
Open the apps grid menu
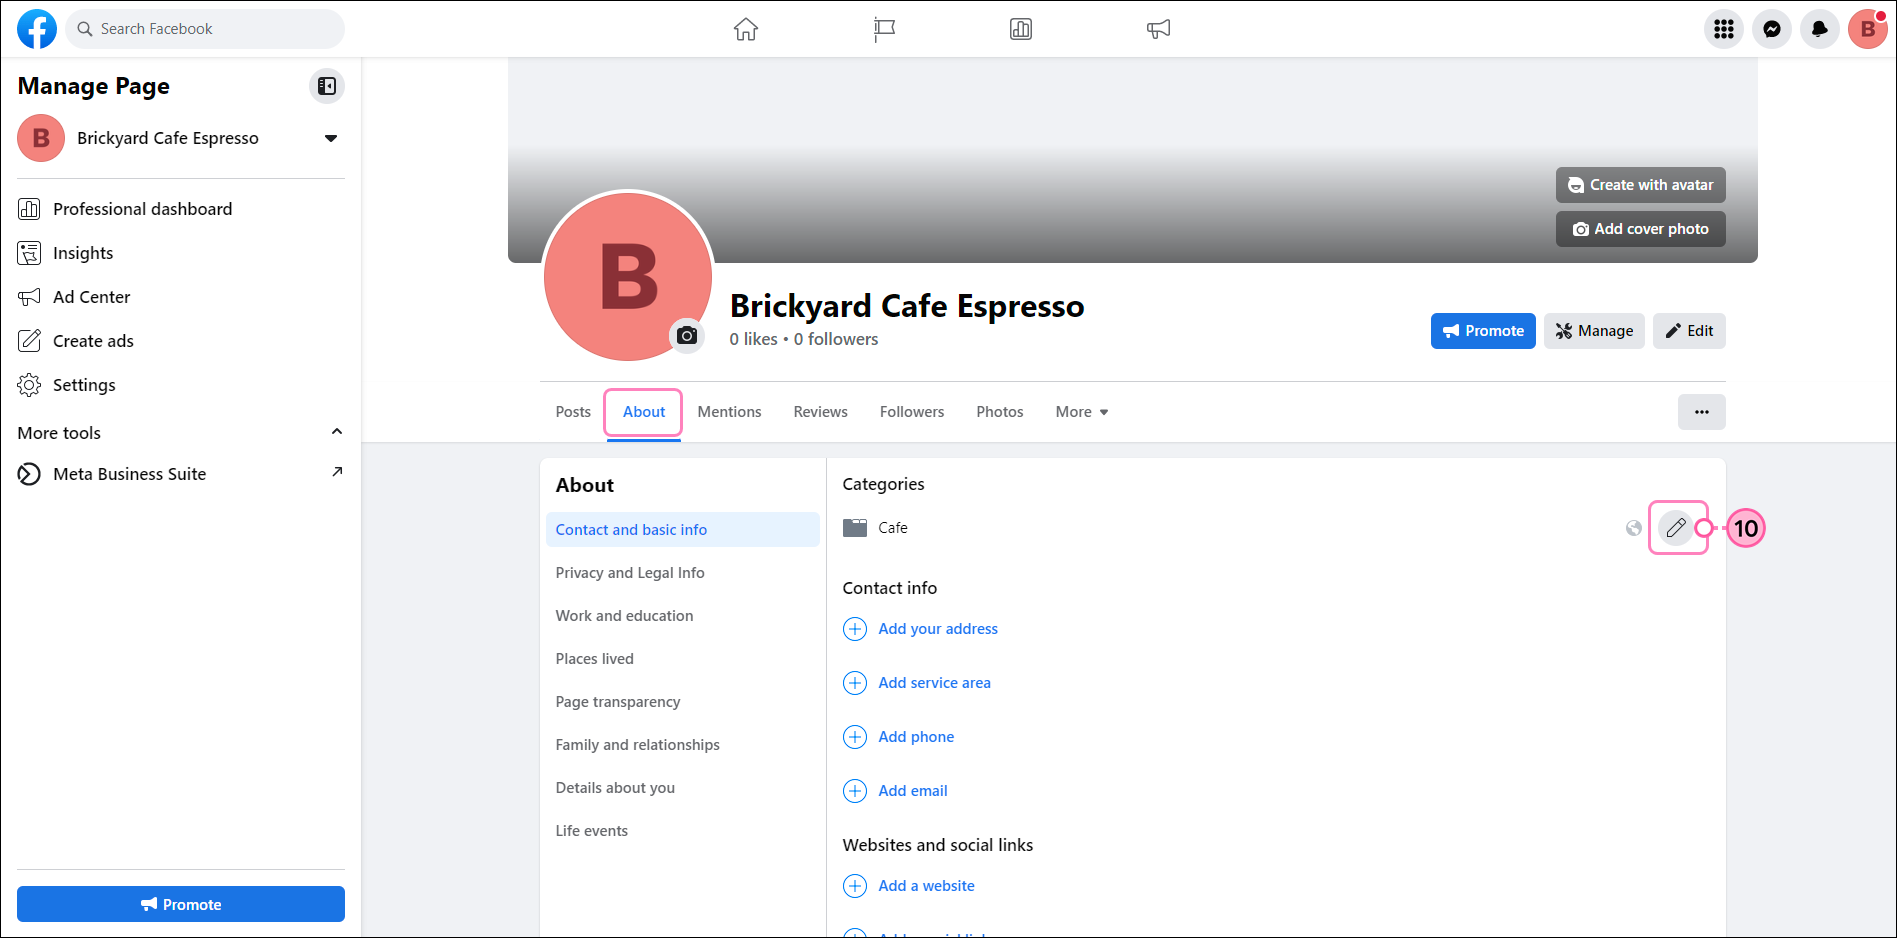pos(1724,29)
